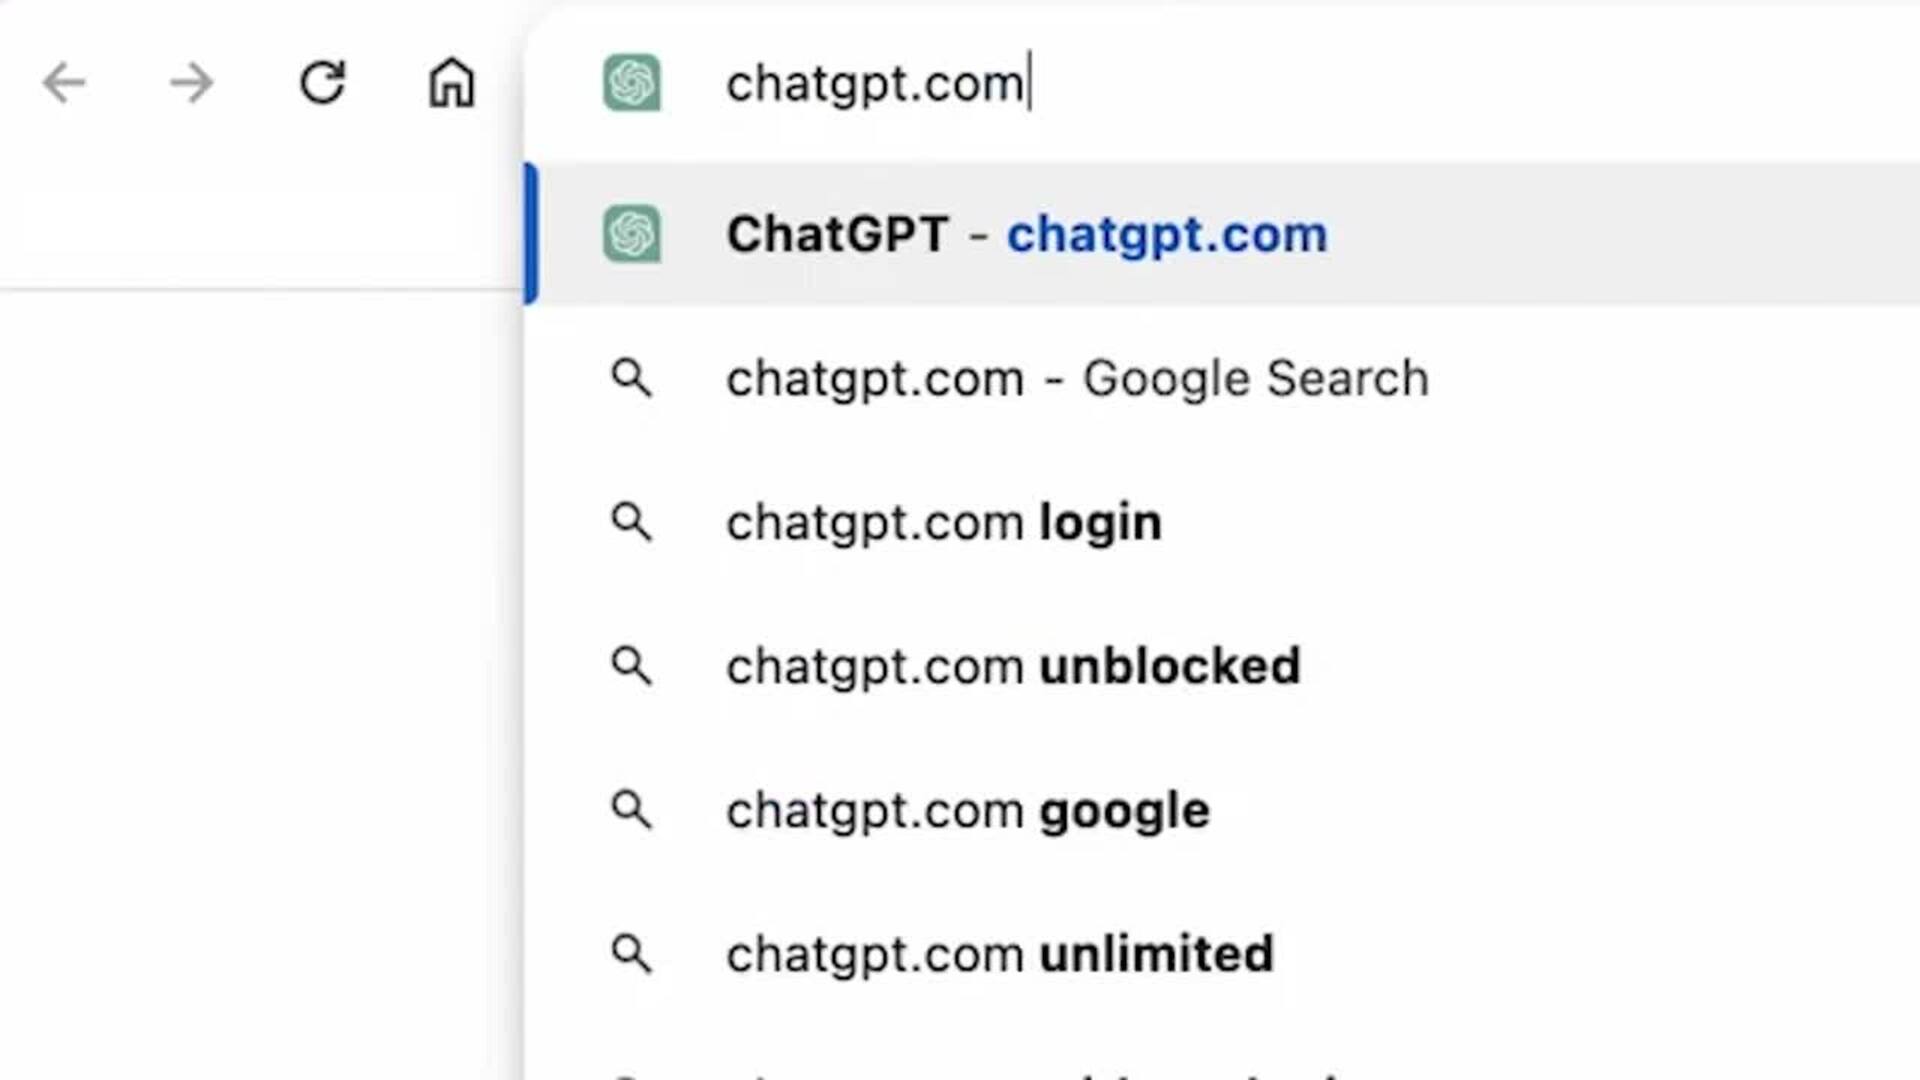Select the 'chatgpt.com login' suggestion
This screenshot has height=1080, width=1920.
(943, 523)
